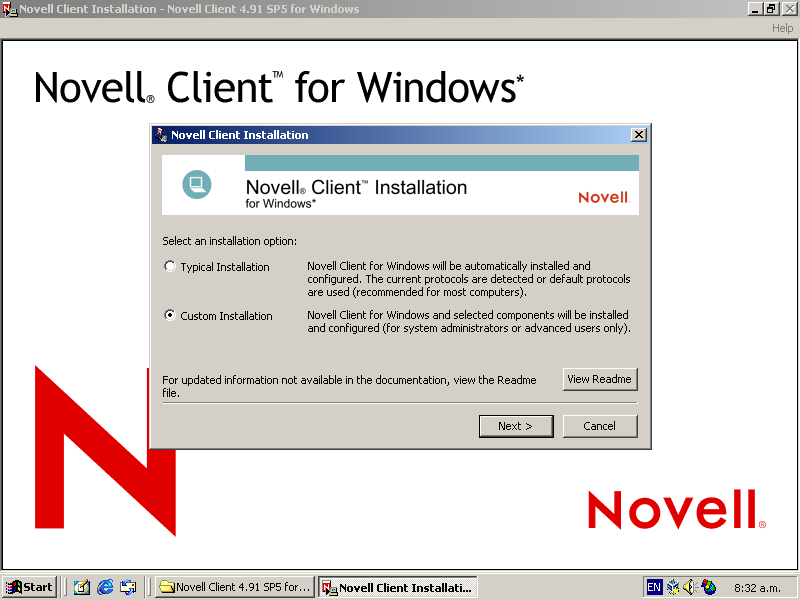Close the Novell Client Installation dialog
The height and width of the screenshot is (600, 800).
[638, 135]
